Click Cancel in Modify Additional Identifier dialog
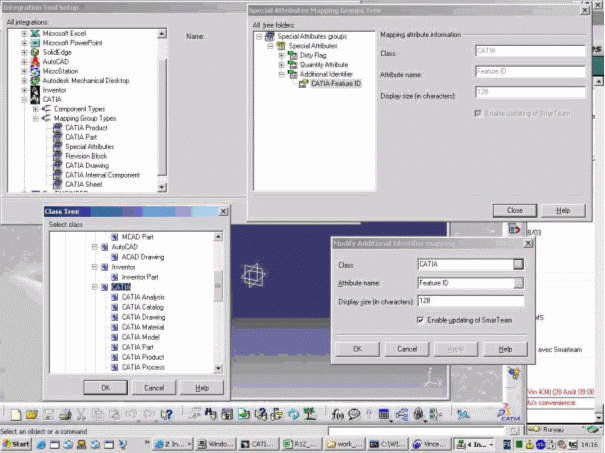 tap(407, 349)
